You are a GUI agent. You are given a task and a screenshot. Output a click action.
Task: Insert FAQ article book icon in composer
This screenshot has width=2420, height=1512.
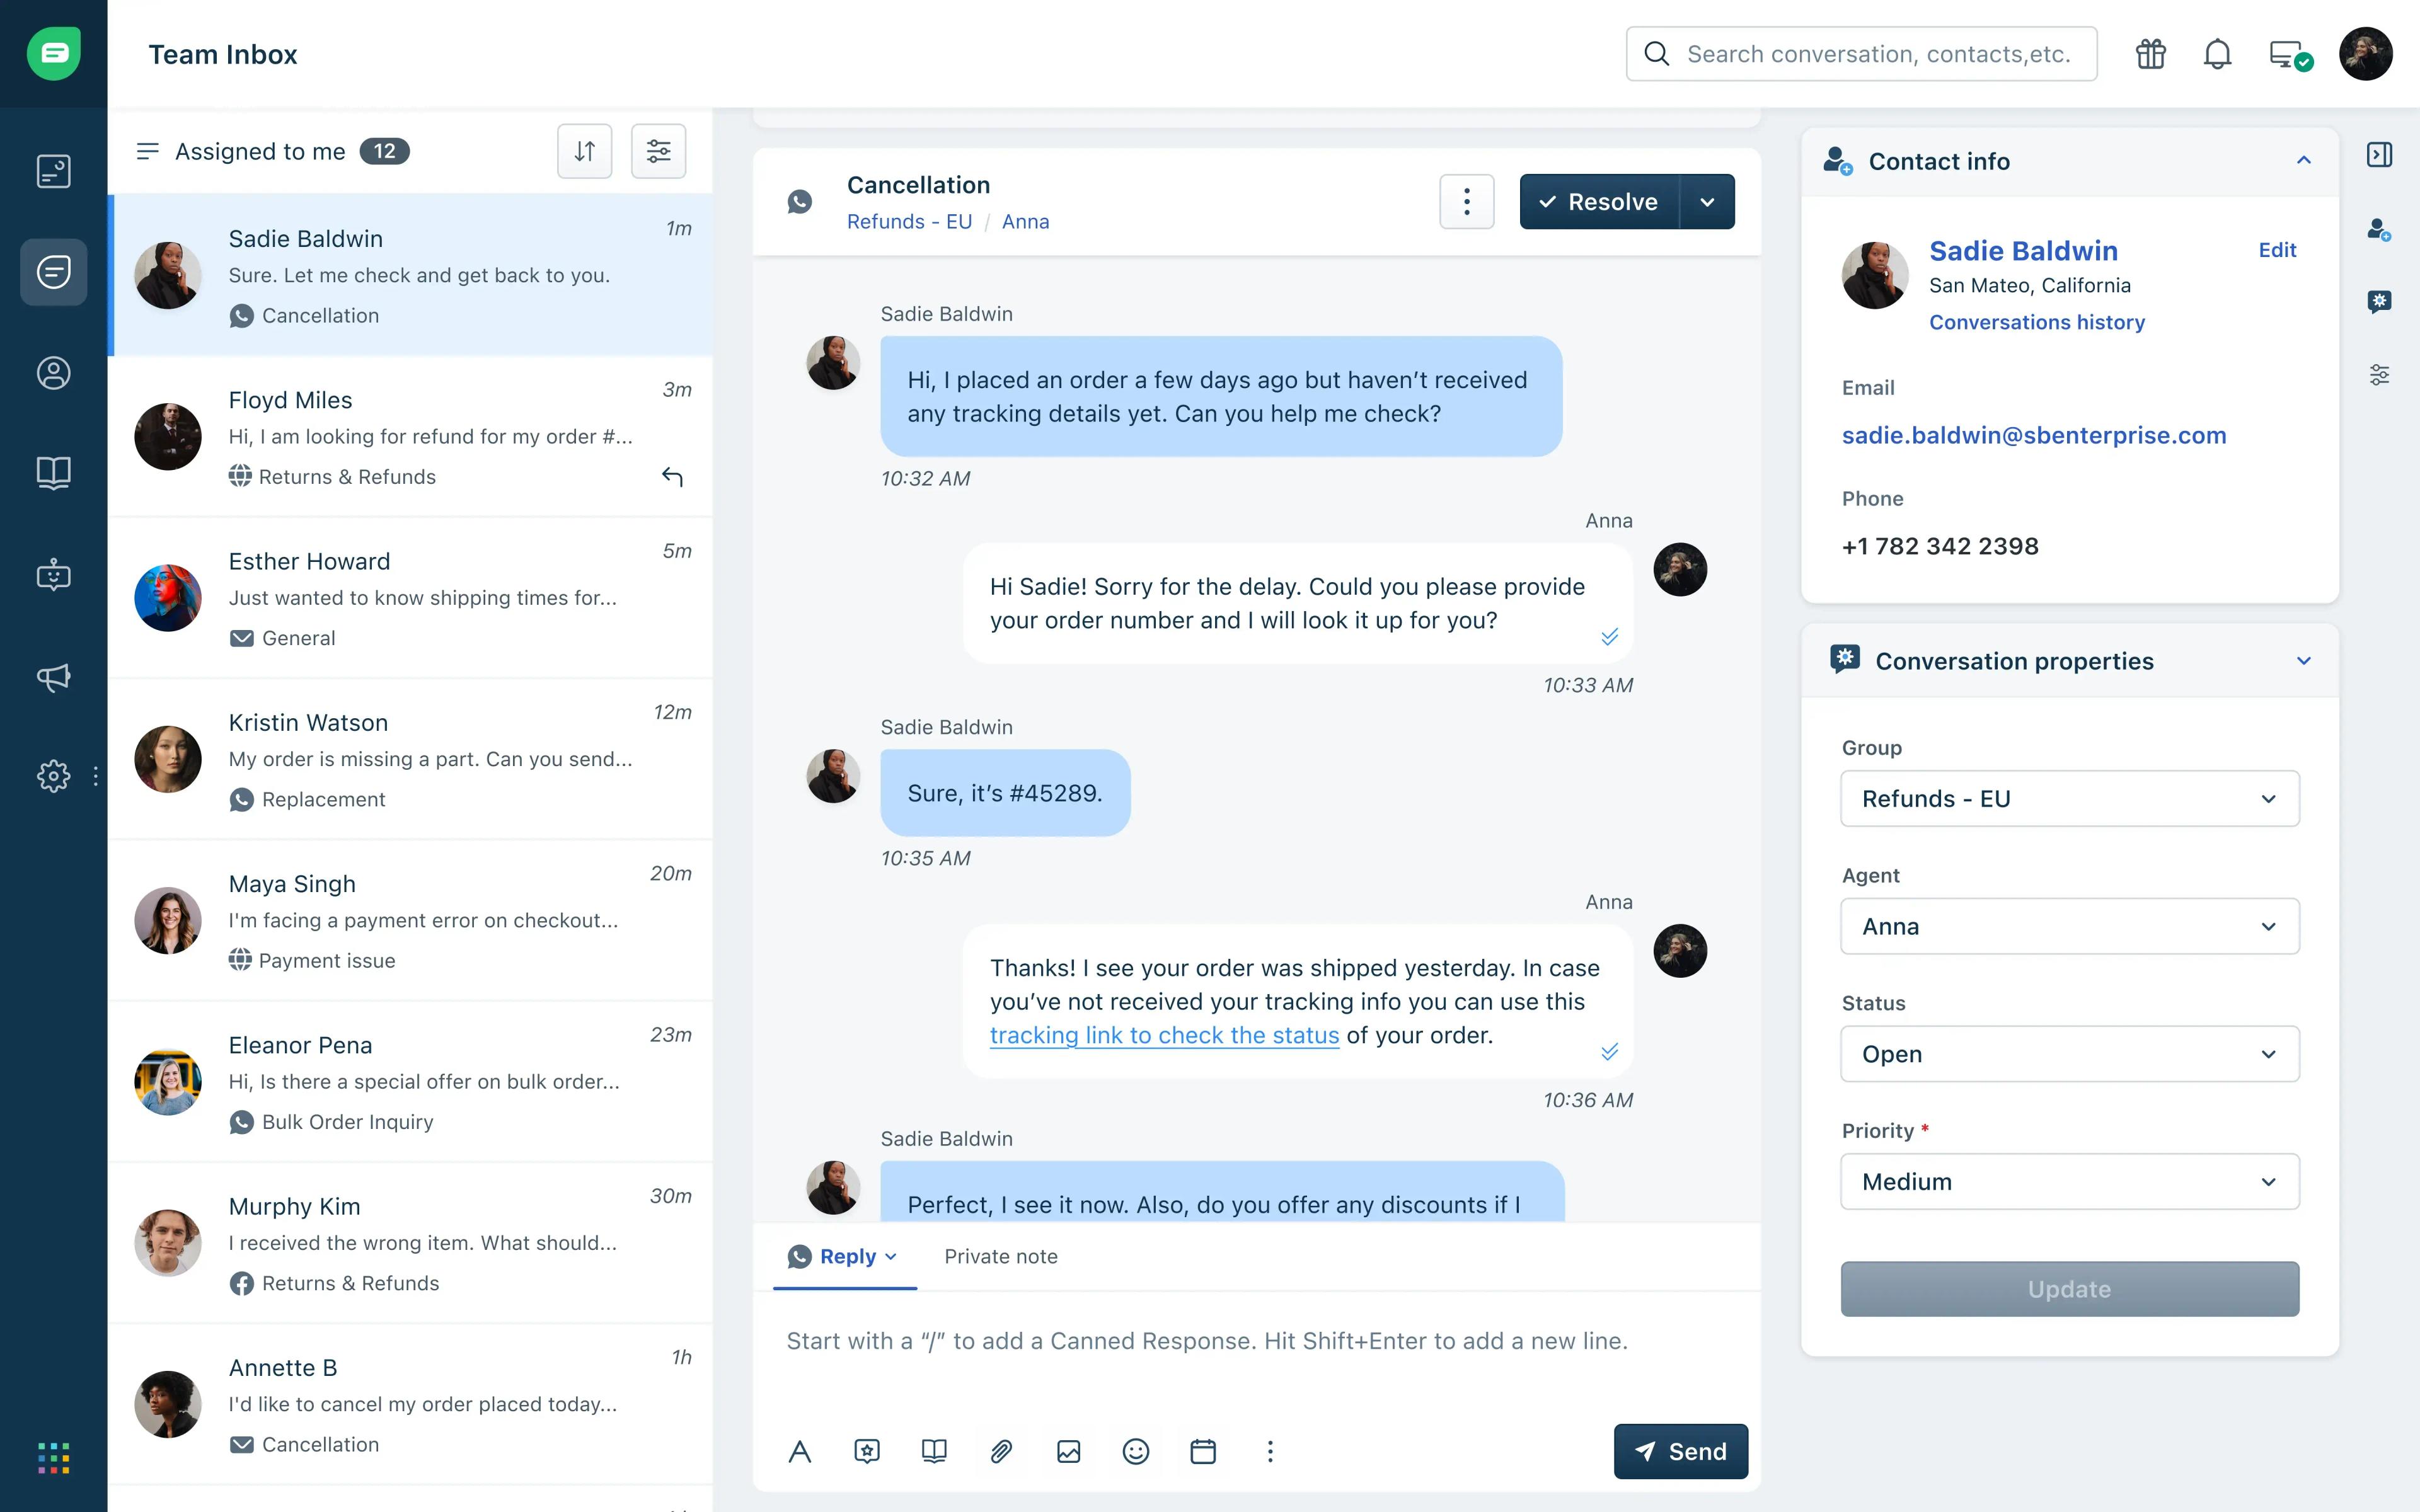(934, 1451)
